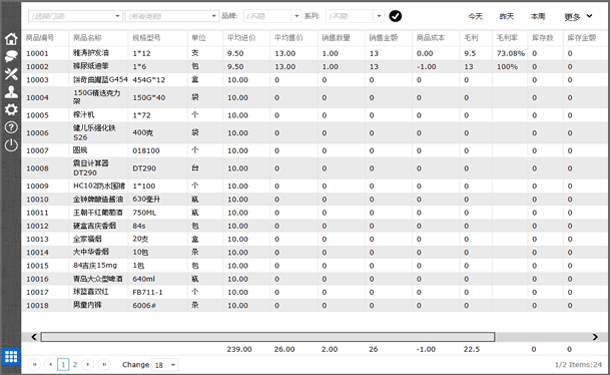Click the horizontal scrollbar right arrow
The width and height of the screenshot is (610, 375).
(595, 337)
